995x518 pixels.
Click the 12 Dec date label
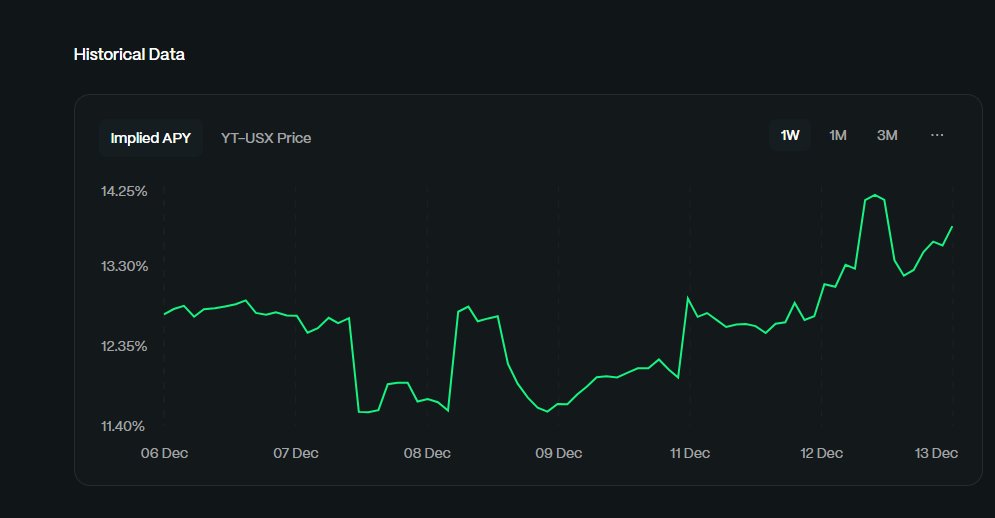pyautogui.click(x=821, y=453)
